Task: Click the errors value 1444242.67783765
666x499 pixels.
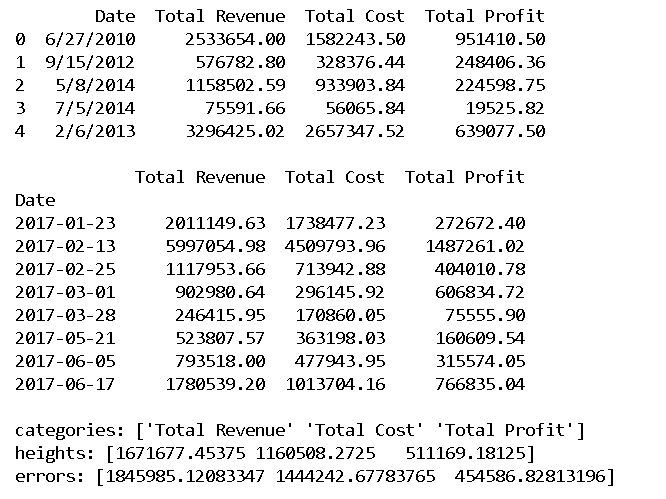Action: [x=356, y=476]
